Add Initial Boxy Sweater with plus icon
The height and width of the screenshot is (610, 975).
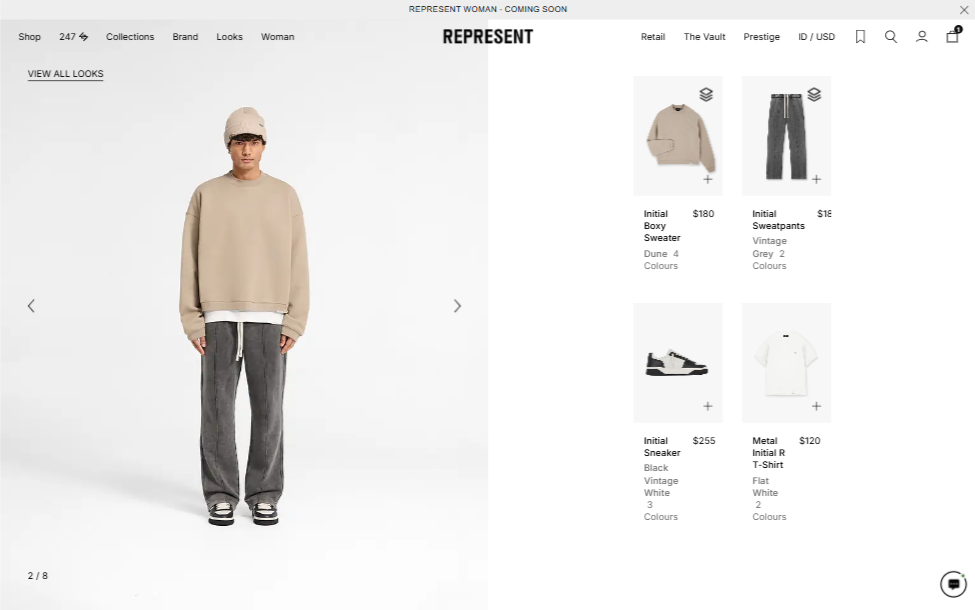click(x=708, y=179)
